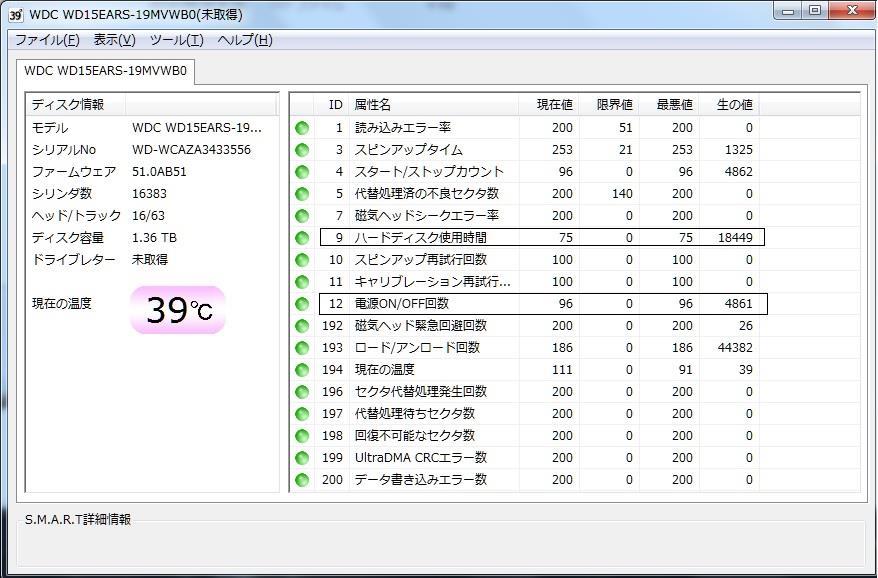This screenshot has width=878, height=578.
Task: Select the データ書き込みエラー数 attribute name
Action: (421, 480)
